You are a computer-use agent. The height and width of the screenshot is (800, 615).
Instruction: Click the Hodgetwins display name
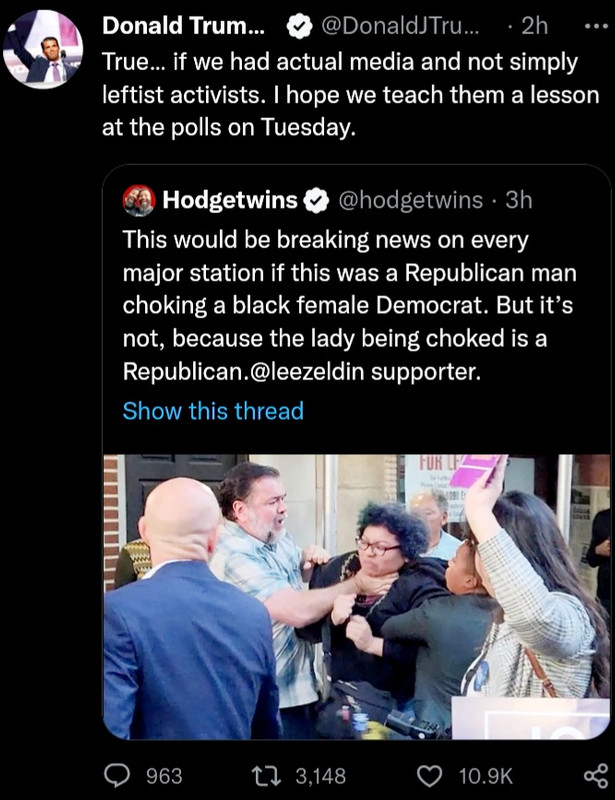230,200
